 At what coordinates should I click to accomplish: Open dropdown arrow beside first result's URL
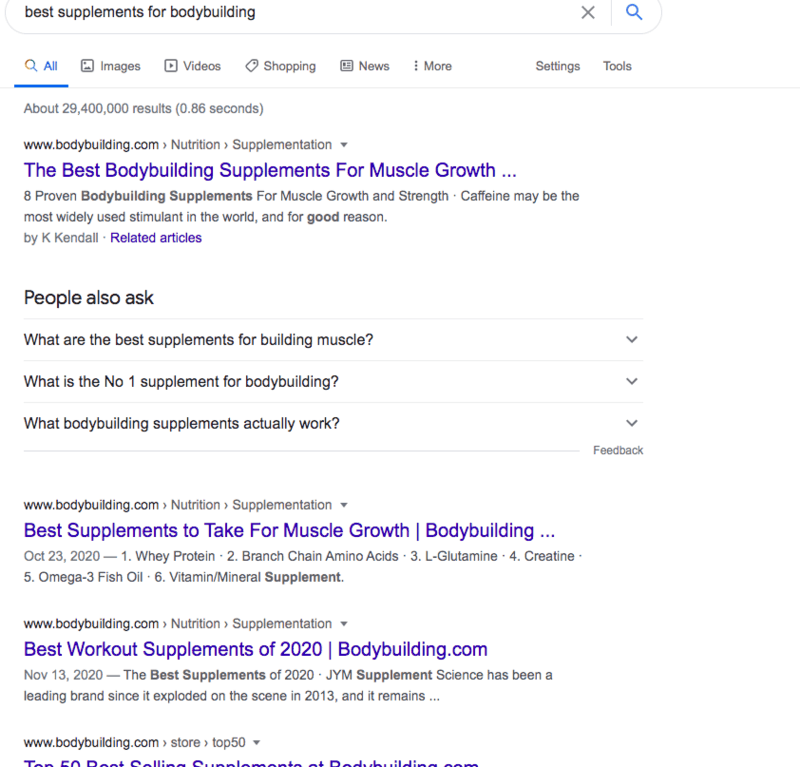pos(344,145)
